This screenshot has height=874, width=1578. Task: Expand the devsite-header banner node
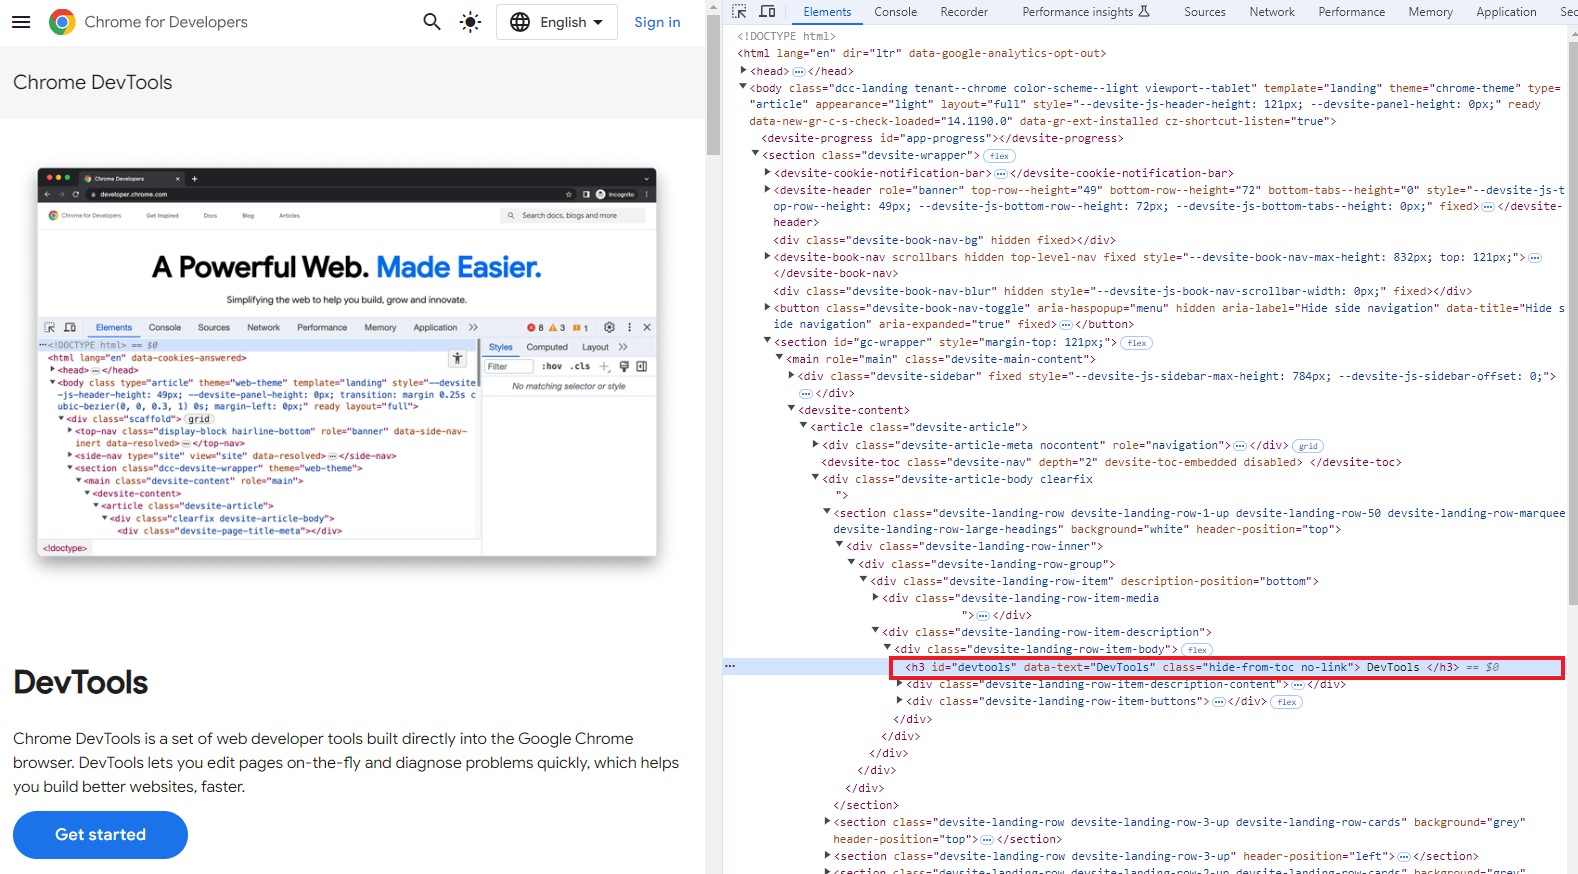pos(767,189)
